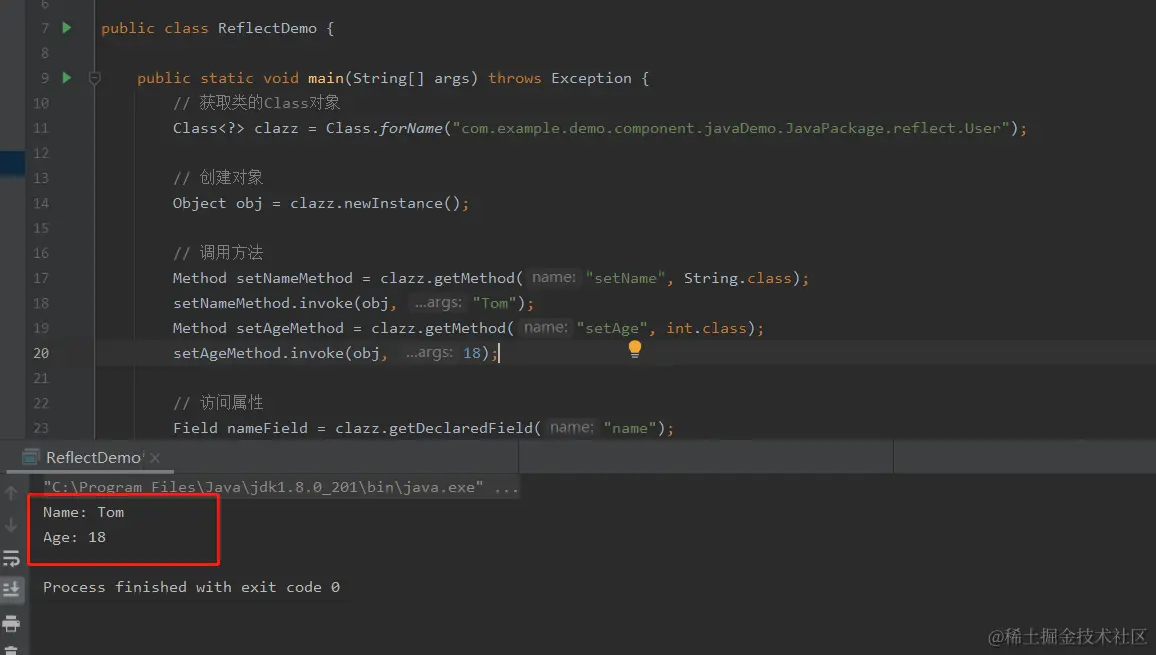Image resolution: width=1156 pixels, height=655 pixels.
Task: Click 'Object obj' declaration on line 14
Action: click(217, 203)
